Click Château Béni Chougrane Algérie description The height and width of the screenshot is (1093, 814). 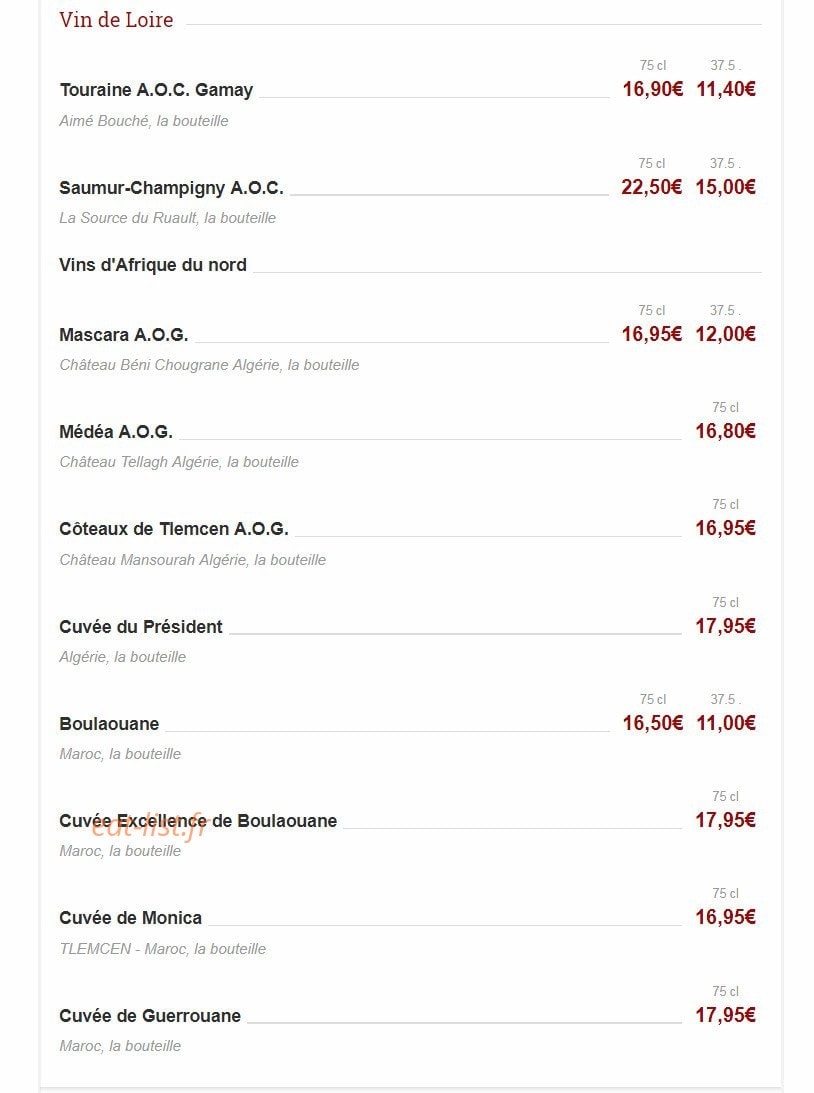pyautogui.click(x=209, y=365)
